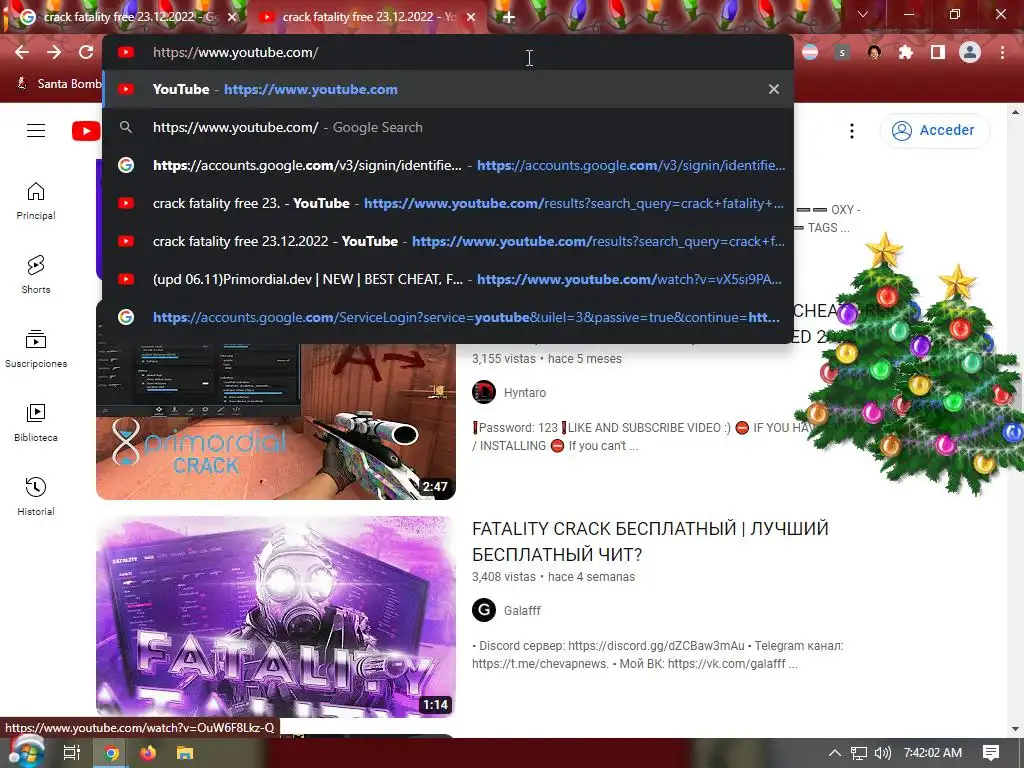
Task: Open the volume speaker tray icon
Action: tap(882, 753)
